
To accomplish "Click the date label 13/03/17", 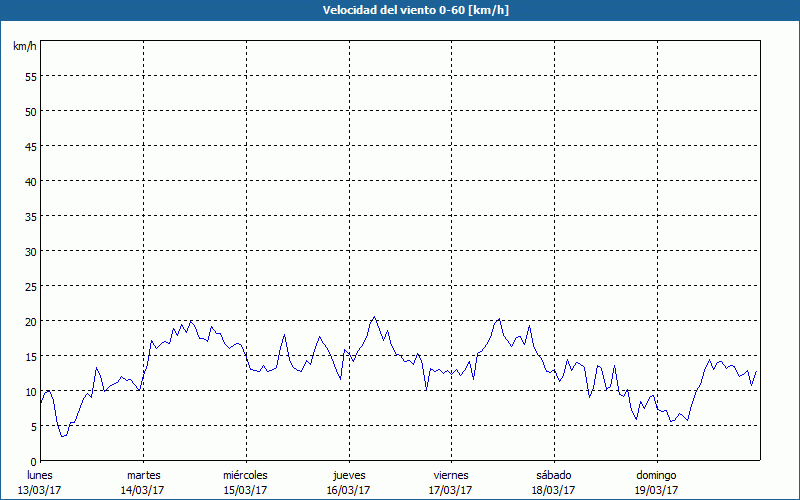I will [40, 490].
